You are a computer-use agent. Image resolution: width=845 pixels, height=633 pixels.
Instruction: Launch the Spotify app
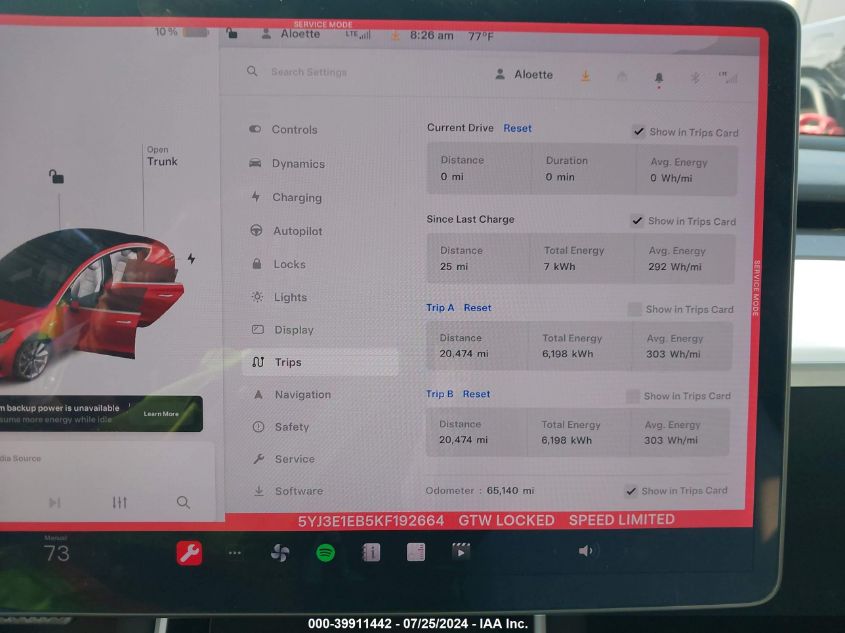coord(325,552)
